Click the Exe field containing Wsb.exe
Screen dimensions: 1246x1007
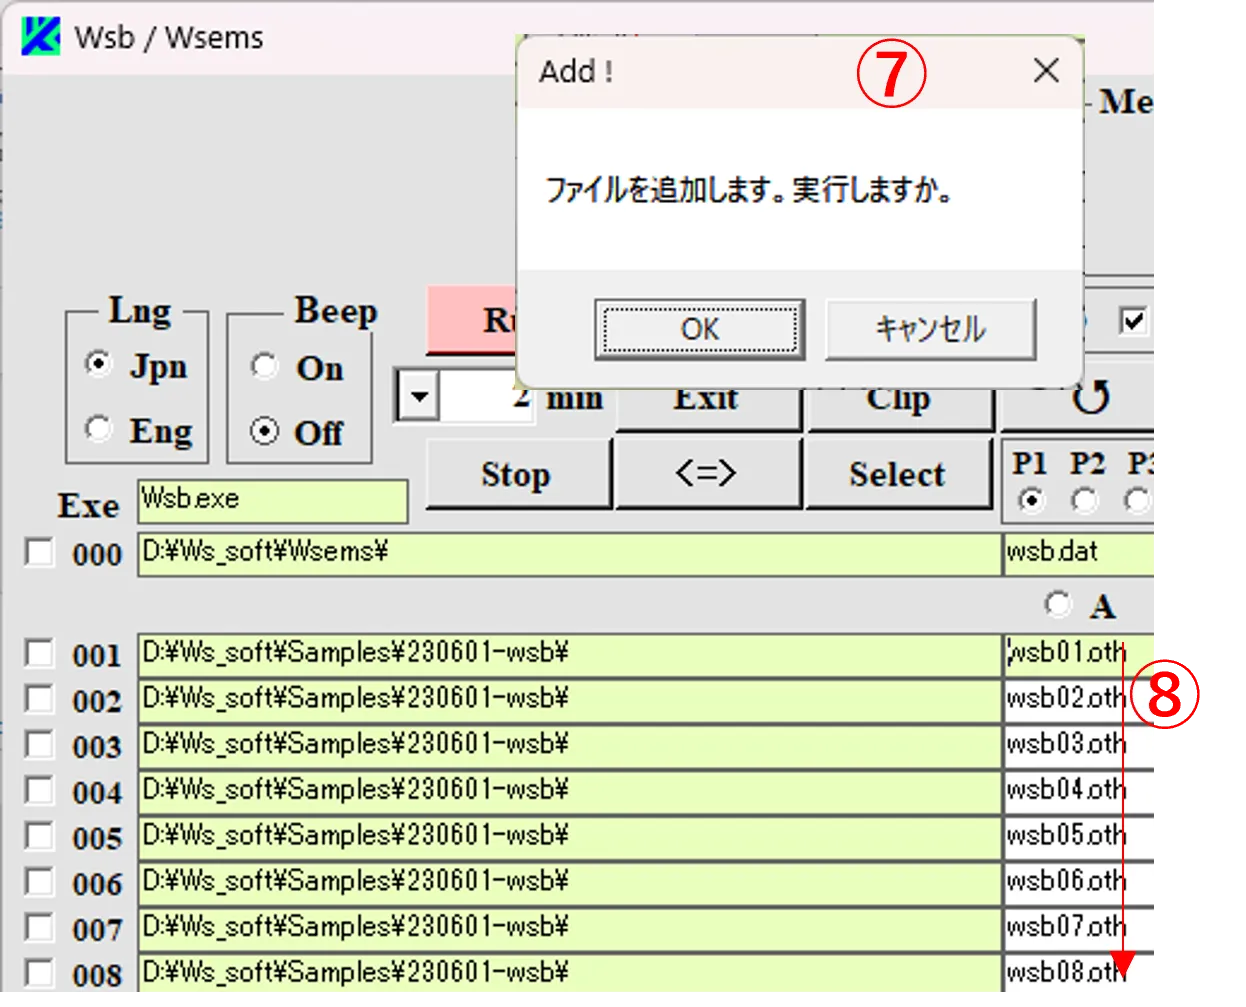point(272,500)
